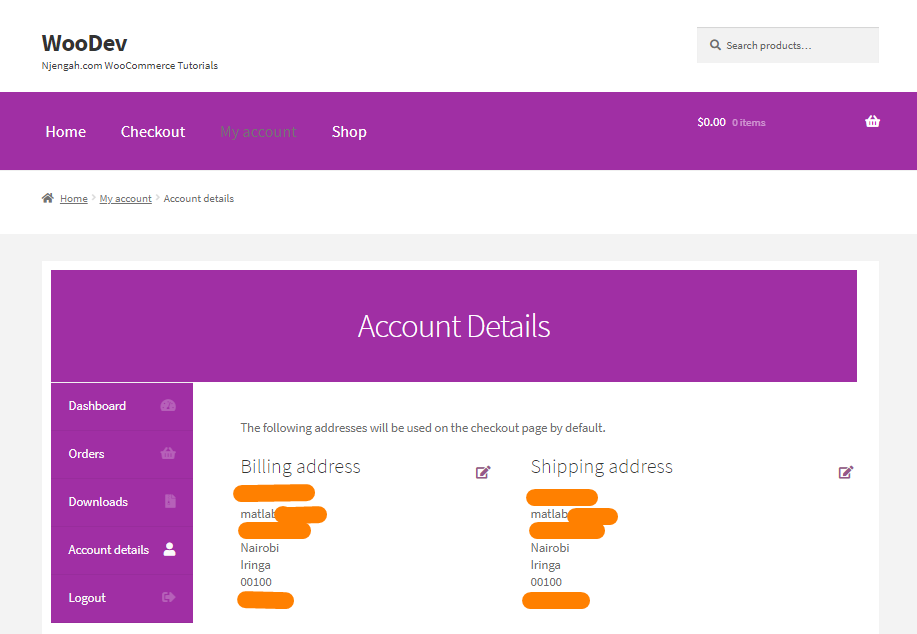Click the Billing address heading
917x634 pixels.
tap(301, 467)
